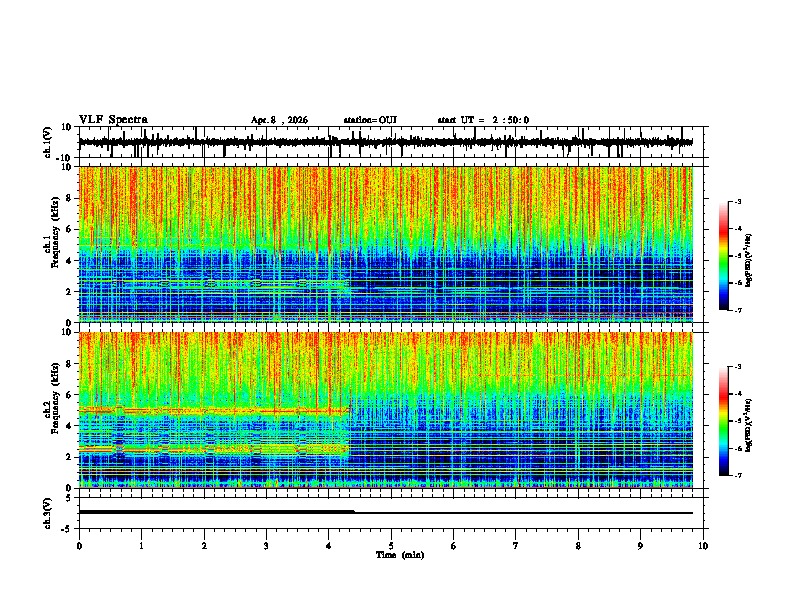Screen dimensions: 792x612
Task: Click inside the ch.2 spectrogram plot
Action: pyautogui.click(x=385, y=410)
